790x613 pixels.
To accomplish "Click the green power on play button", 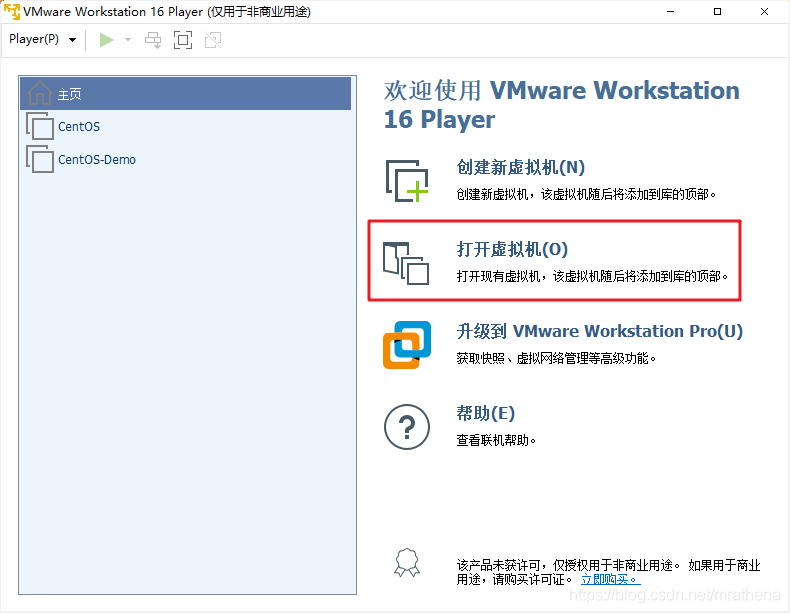I will pyautogui.click(x=106, y=40).
